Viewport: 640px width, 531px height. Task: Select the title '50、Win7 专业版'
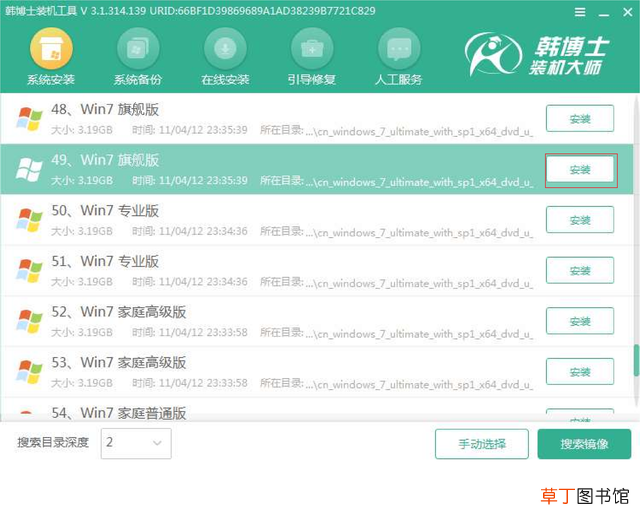(105, 211)
